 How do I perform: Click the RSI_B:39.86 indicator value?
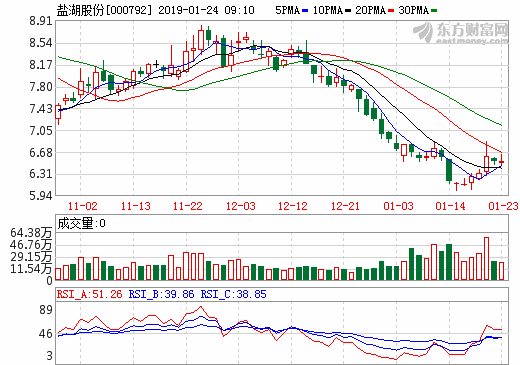161,294
